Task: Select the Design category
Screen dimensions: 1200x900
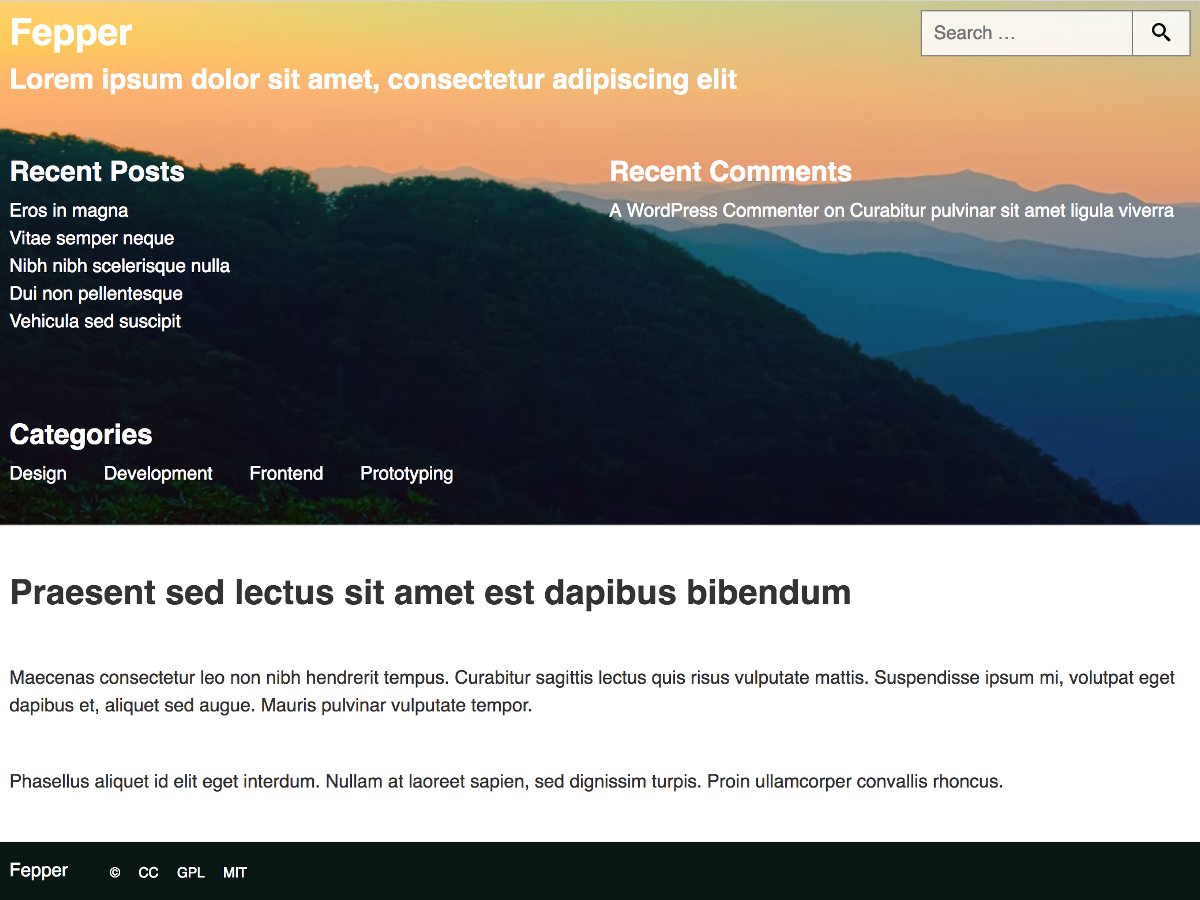Action: 37,473
